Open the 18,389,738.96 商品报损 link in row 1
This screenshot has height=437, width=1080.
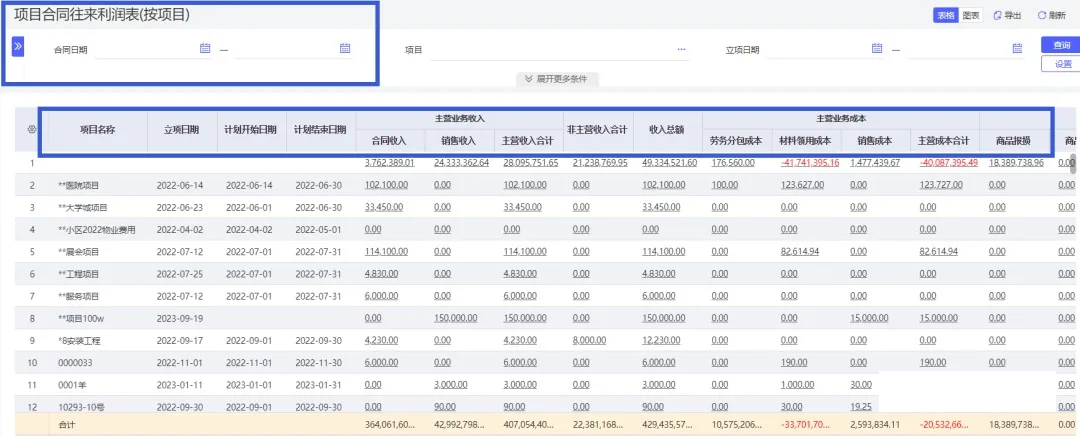1016,163
